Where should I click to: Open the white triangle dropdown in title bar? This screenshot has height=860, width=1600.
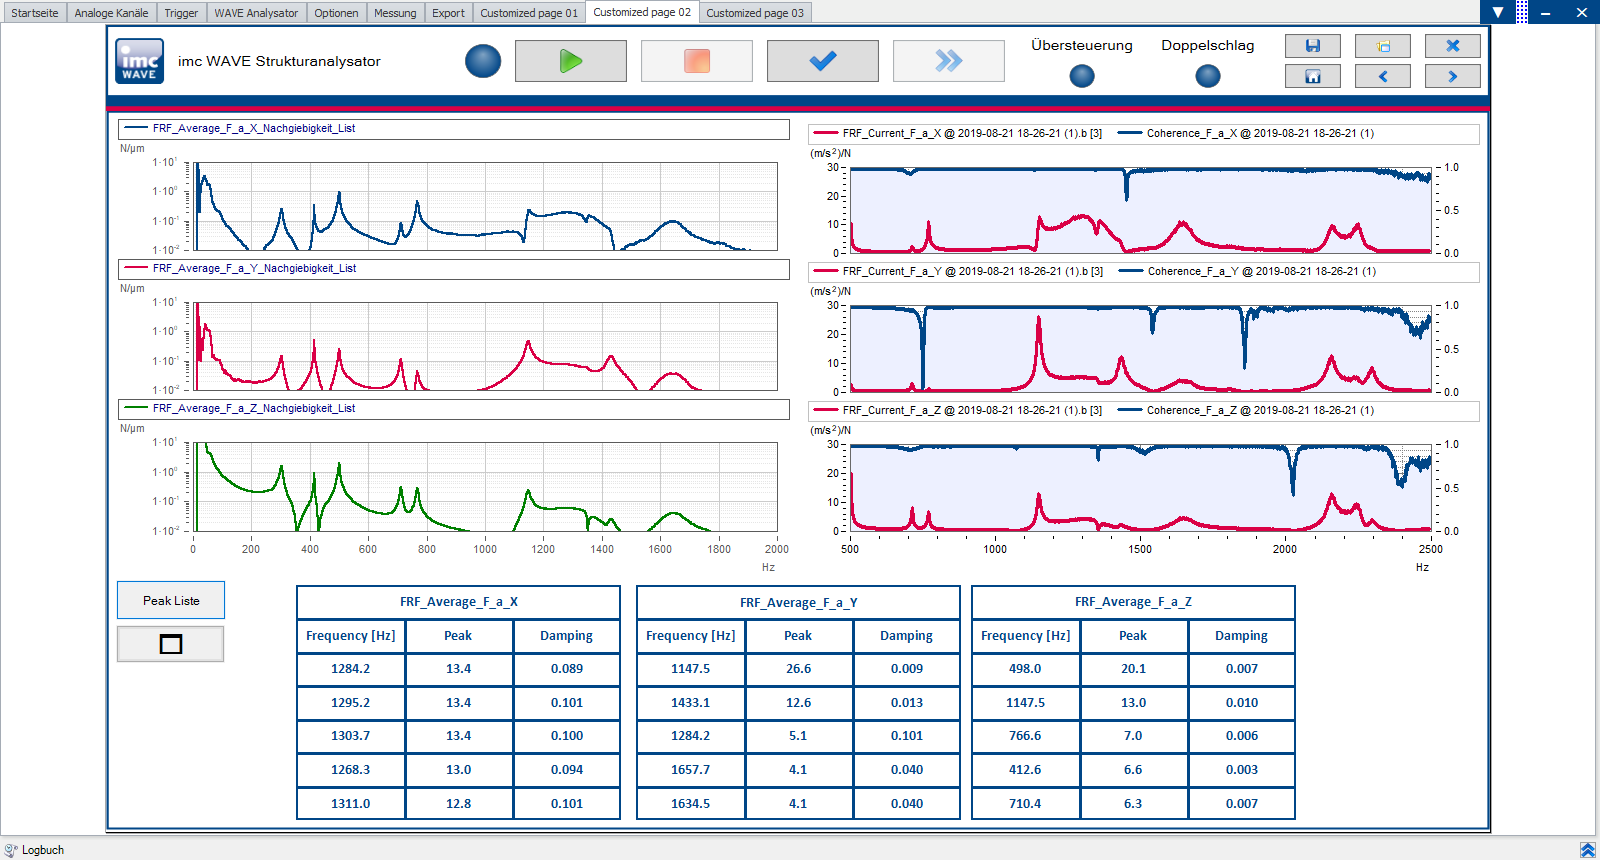[1497, 12]
